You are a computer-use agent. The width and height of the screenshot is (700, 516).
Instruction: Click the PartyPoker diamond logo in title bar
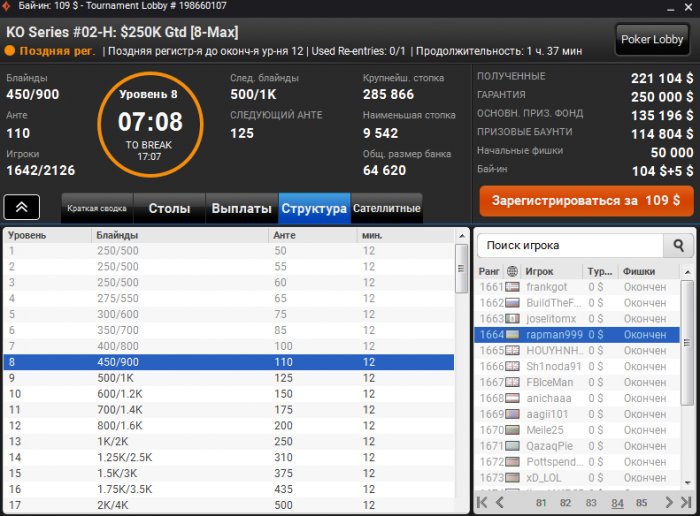coord(6,6)
